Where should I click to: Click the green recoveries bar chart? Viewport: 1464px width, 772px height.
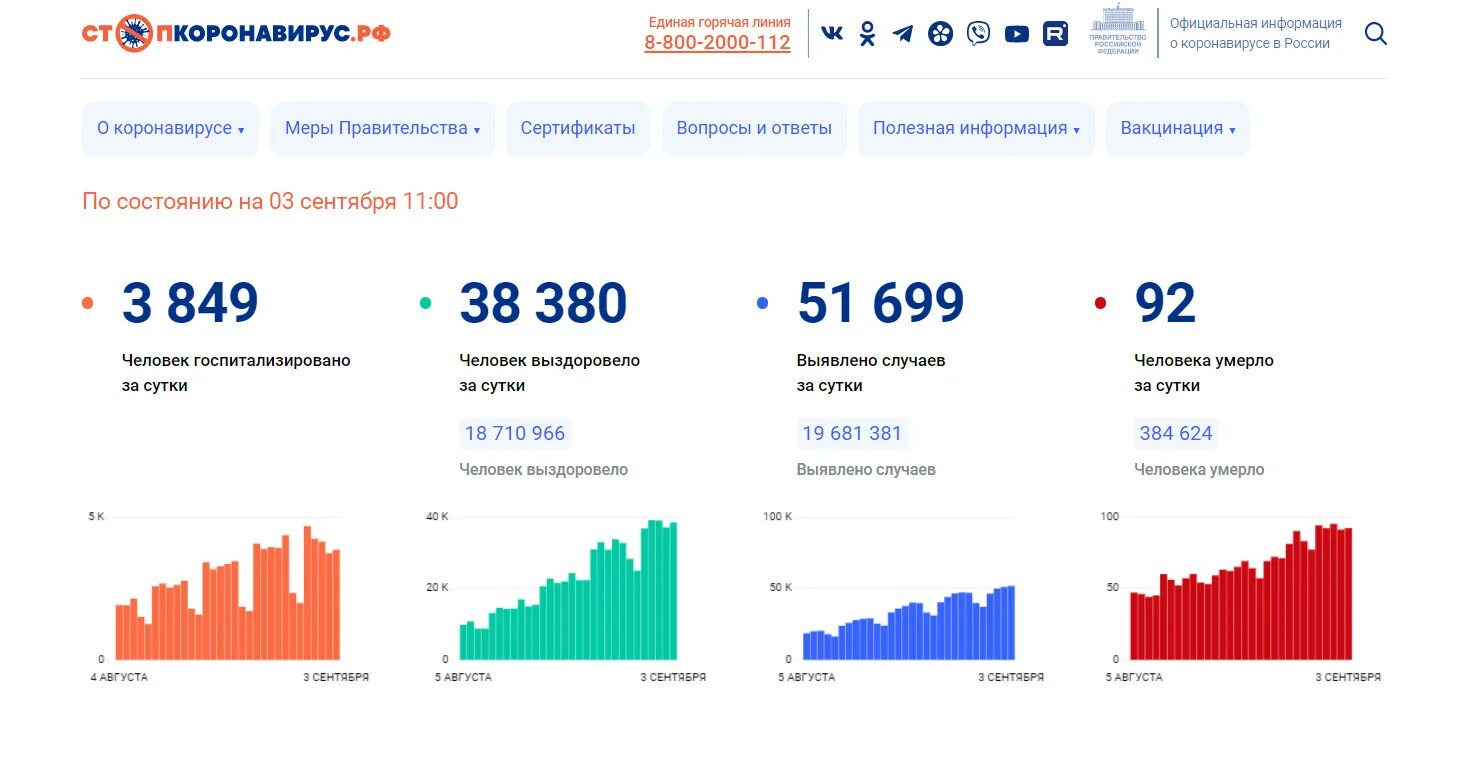click(568, 590)
